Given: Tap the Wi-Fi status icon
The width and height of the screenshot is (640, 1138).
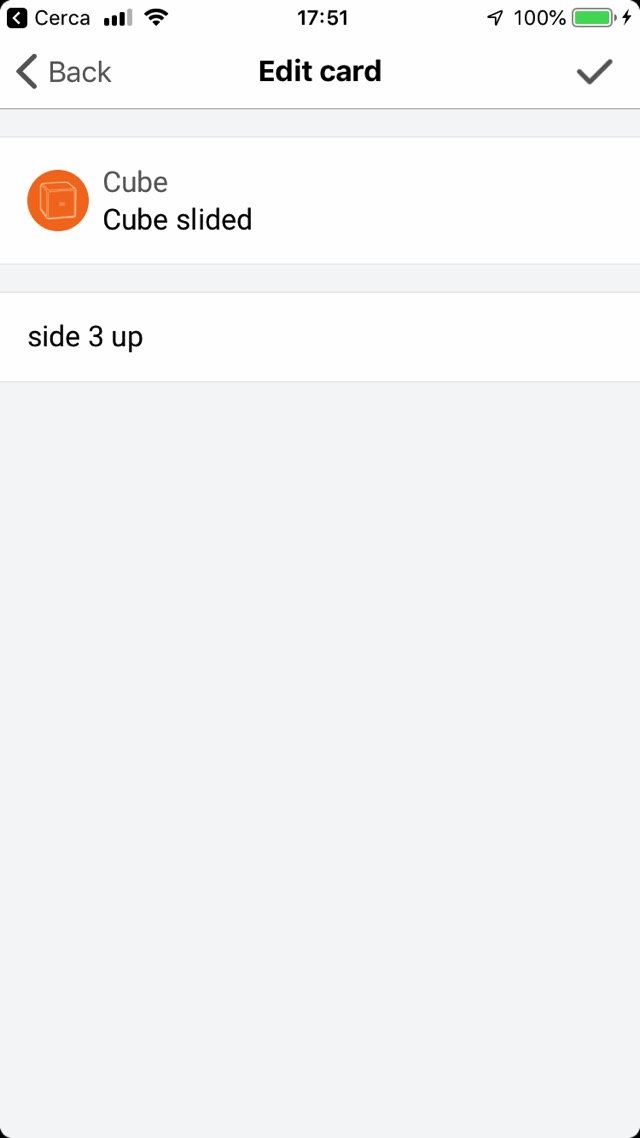Looking at the screenshot, I should point(155,18).
